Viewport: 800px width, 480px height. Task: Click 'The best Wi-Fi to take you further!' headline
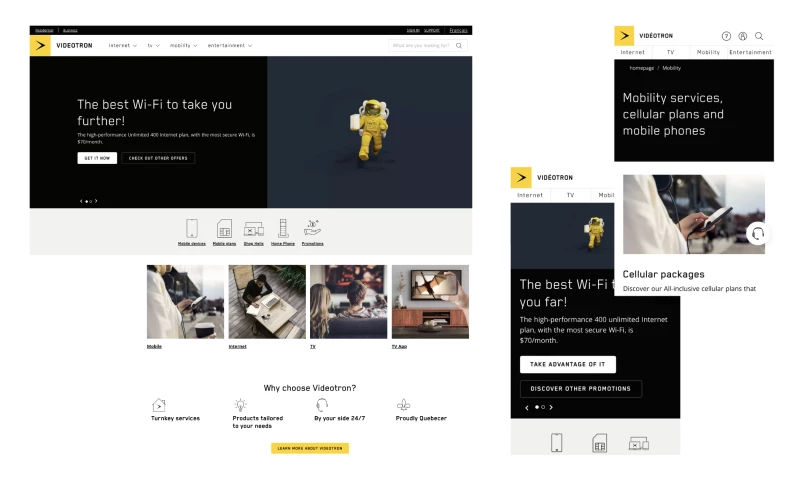pyautogui.click(x=155, y=112)
